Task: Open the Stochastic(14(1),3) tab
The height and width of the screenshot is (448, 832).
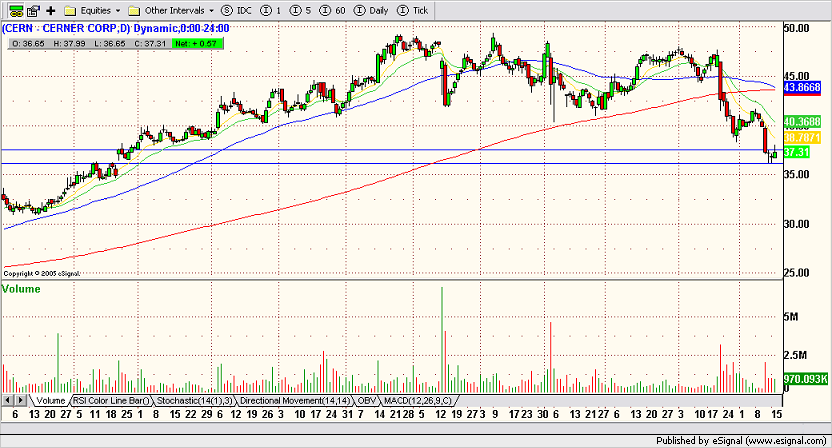Action: pyautogui.click(x=195, y=401)
